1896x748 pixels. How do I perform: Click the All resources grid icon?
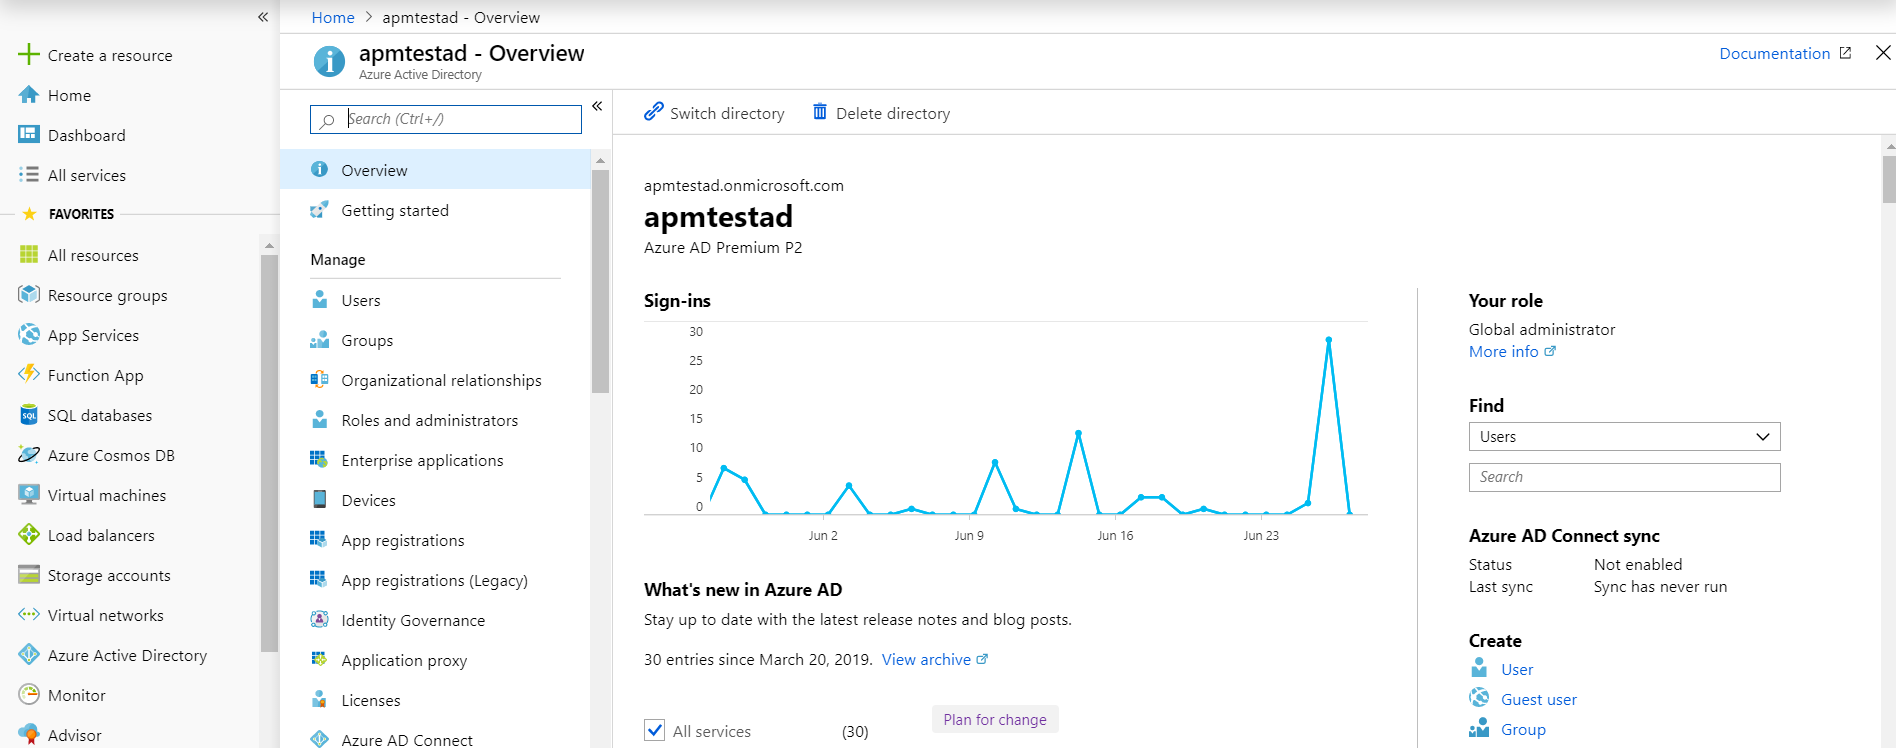[29, 255]
